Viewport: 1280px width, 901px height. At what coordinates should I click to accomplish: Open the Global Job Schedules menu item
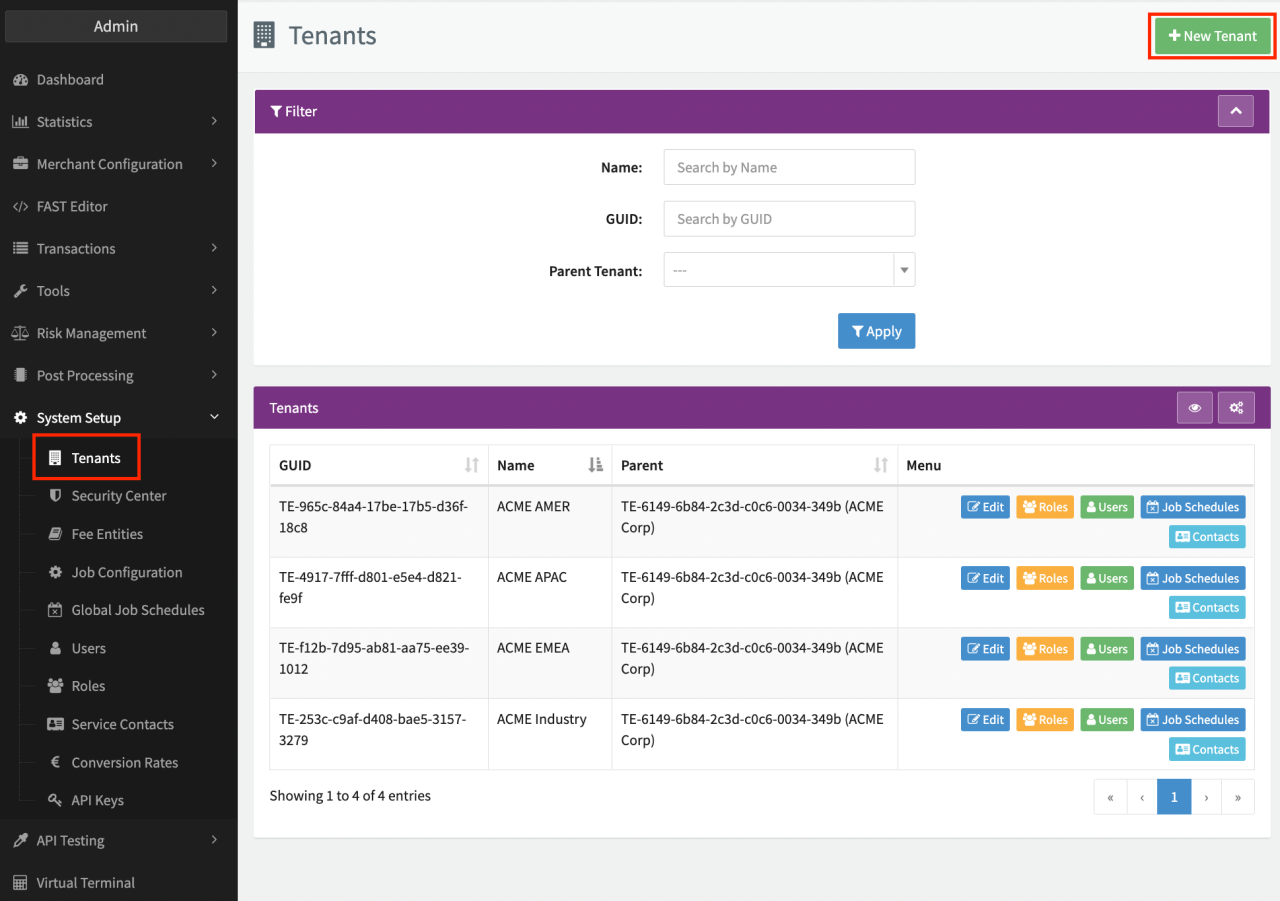coord(137,610)
